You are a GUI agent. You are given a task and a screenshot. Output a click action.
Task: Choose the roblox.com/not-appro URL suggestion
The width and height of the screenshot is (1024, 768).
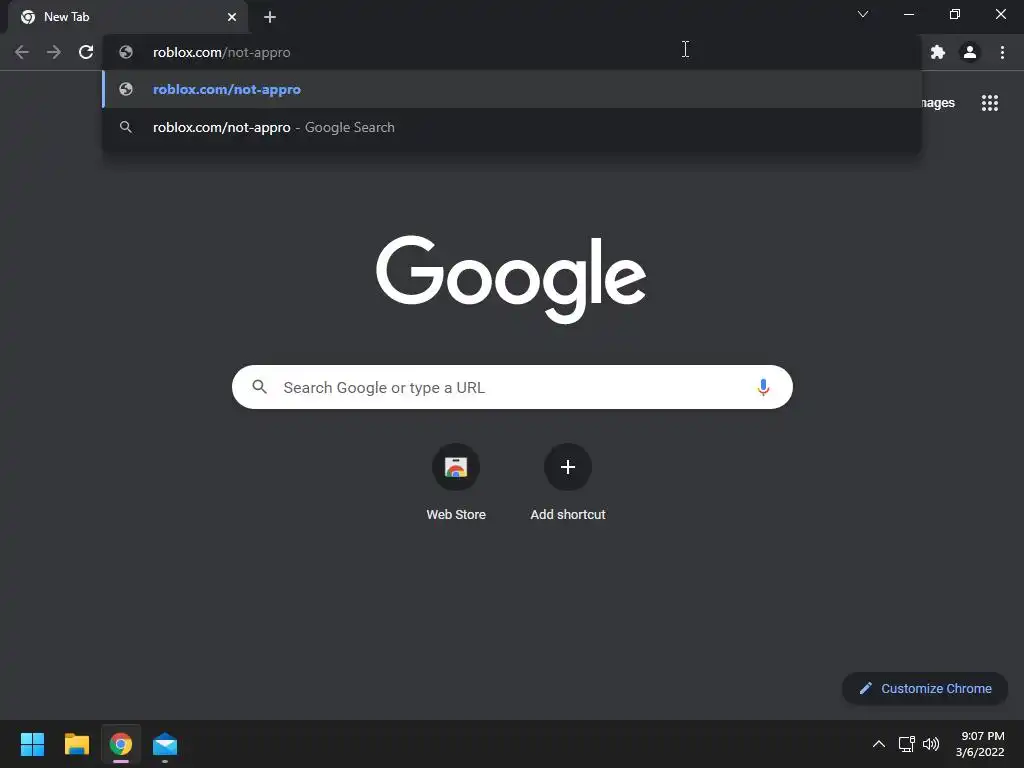[x=512, y=89]
